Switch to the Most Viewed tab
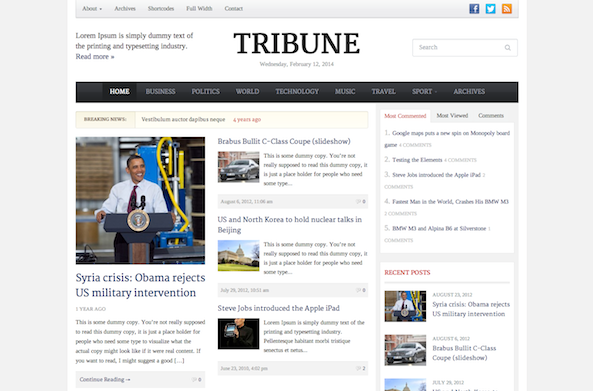 (x=452, y=116)
